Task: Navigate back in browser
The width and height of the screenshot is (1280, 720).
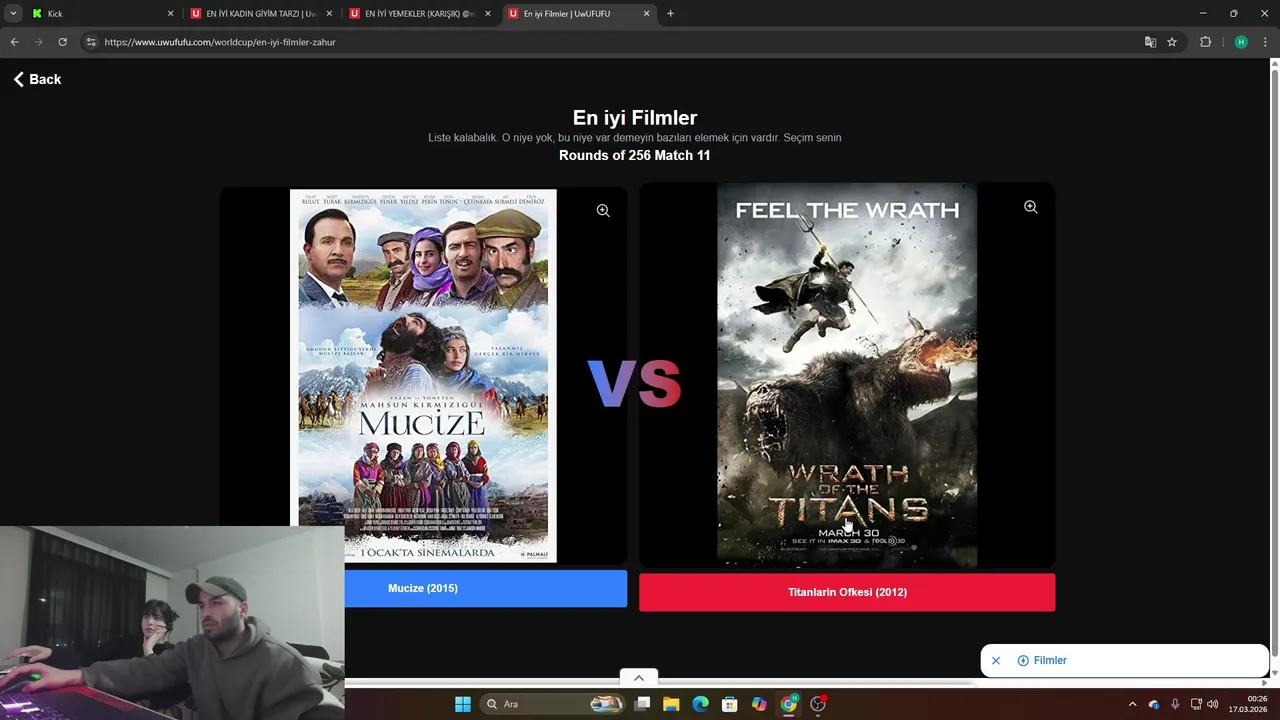Action: point(14,42)
